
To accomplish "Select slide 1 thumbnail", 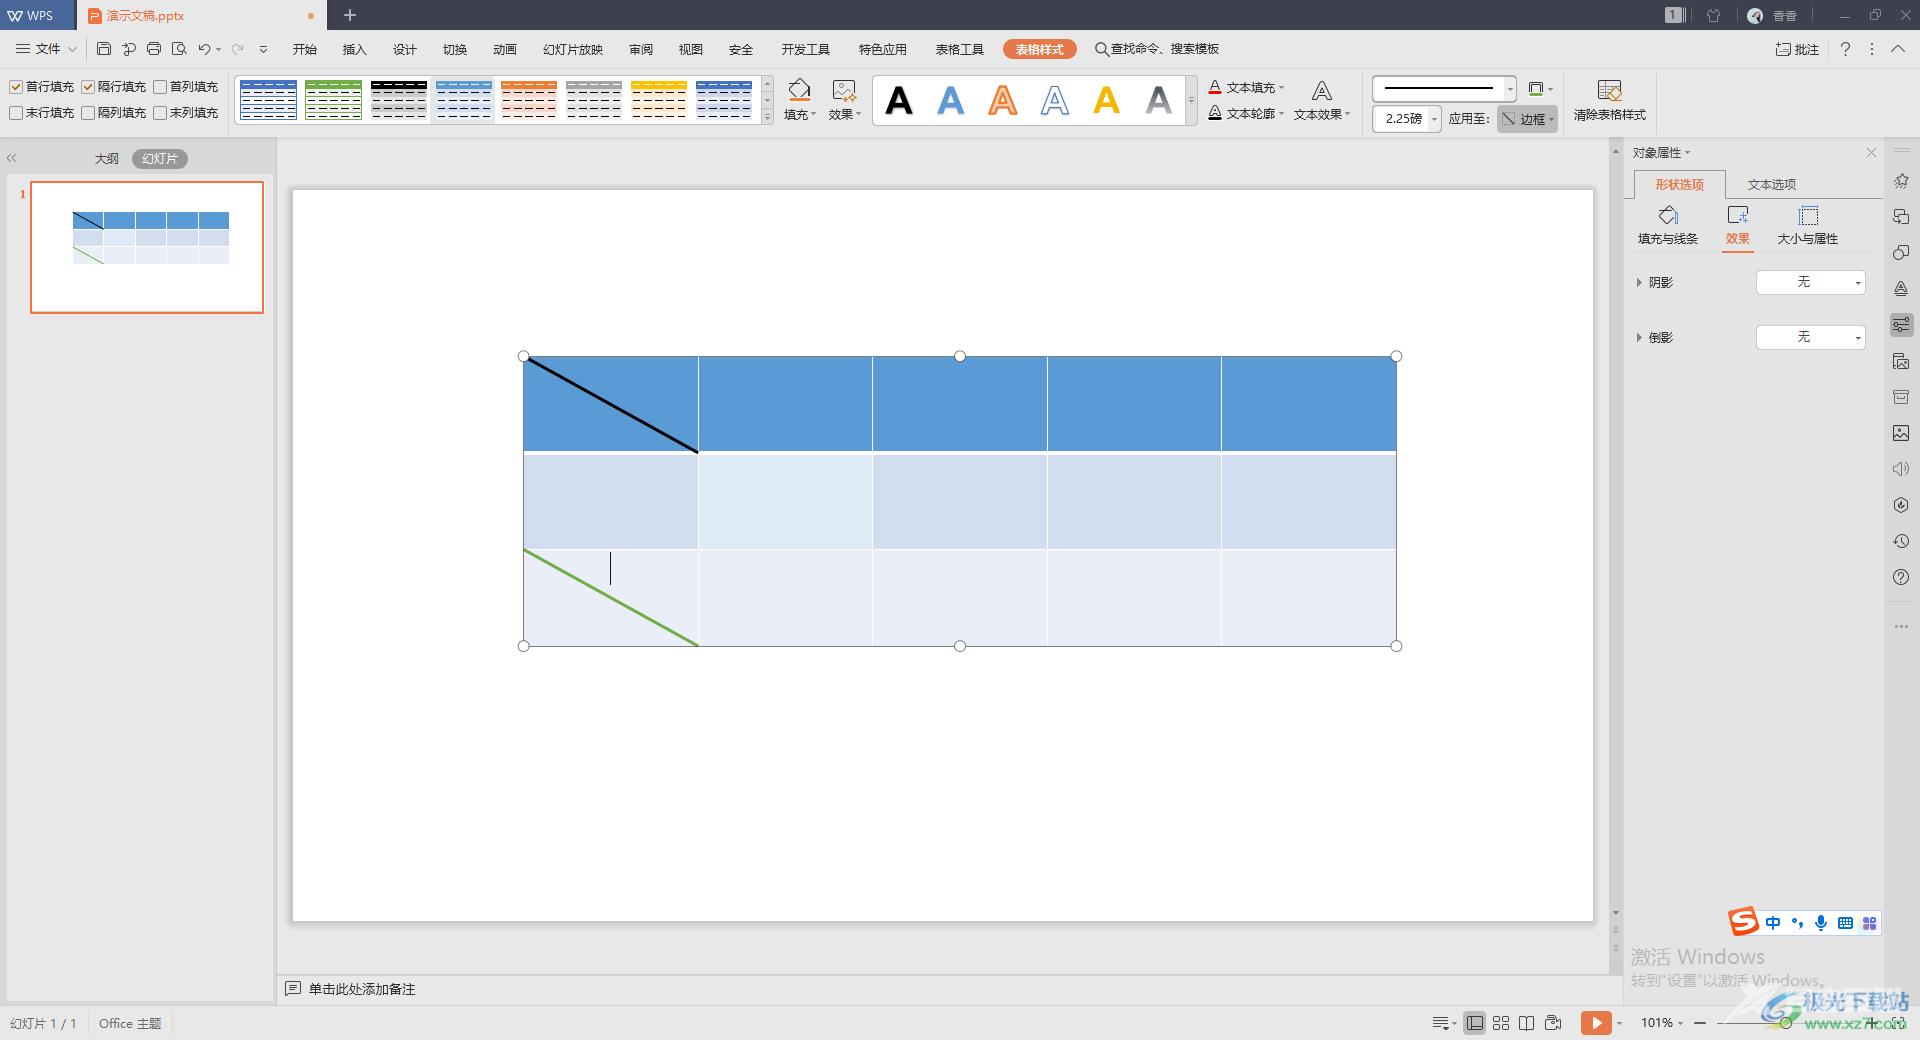I will pos(147,247).
